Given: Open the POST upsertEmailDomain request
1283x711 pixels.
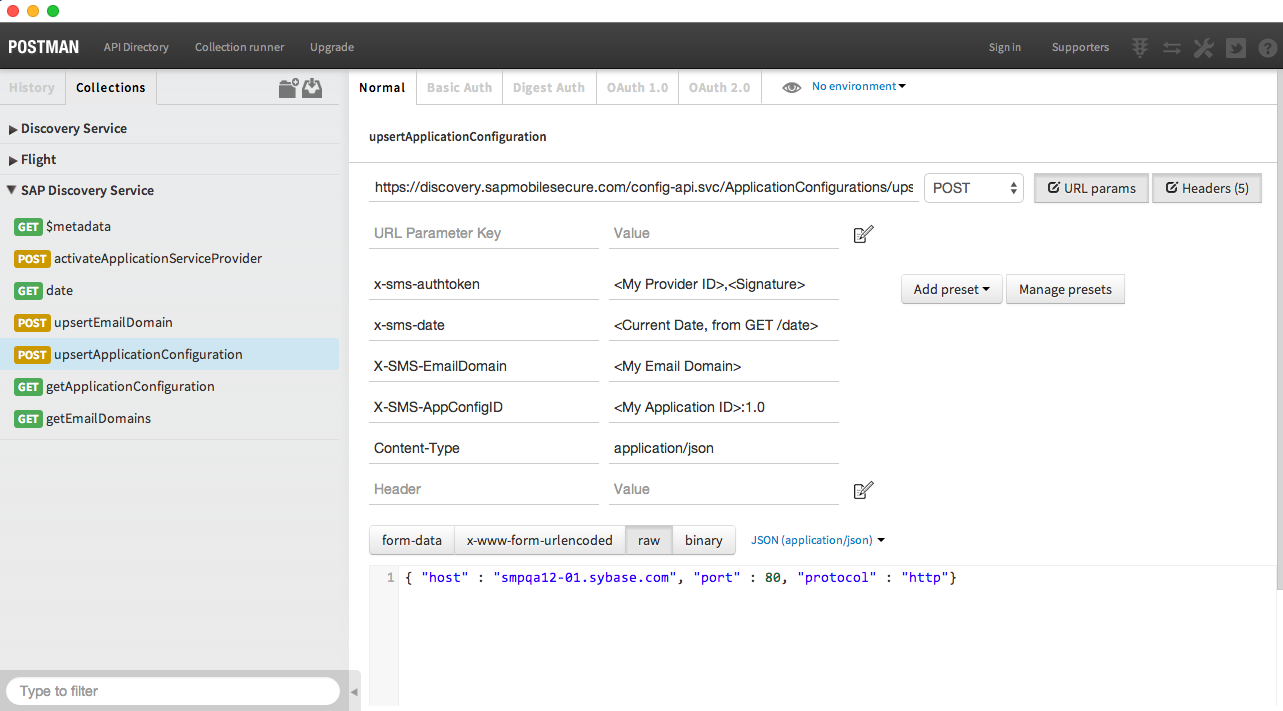Looking at the screenshot, I should (x=170, y=323).
